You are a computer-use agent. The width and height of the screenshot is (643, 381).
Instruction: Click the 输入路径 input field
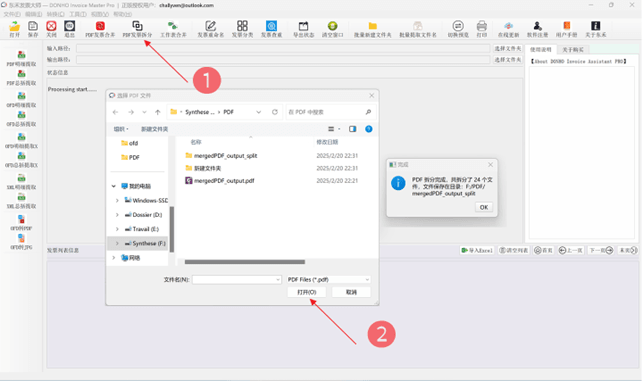[283, 48]
